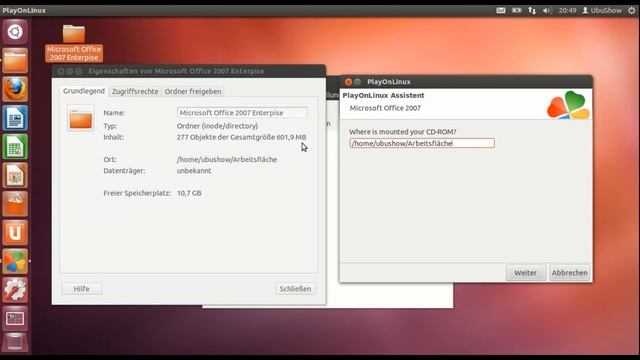Open LibreOffice Writer from the launcher
This screenshot has height=360, width=640.
coord(15,118)
